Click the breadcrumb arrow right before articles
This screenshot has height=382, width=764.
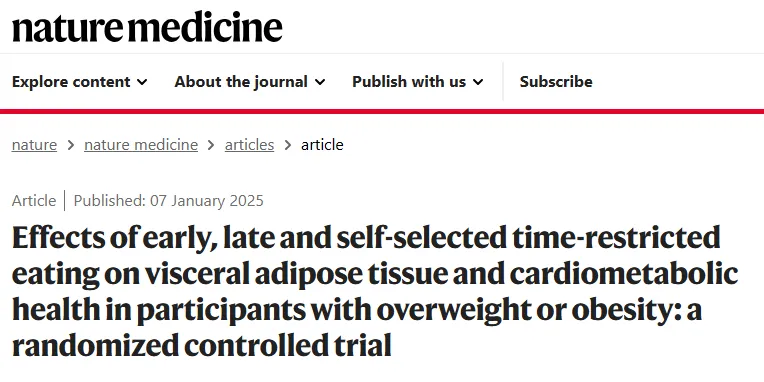pyautogui.click(x=211, y=145)
